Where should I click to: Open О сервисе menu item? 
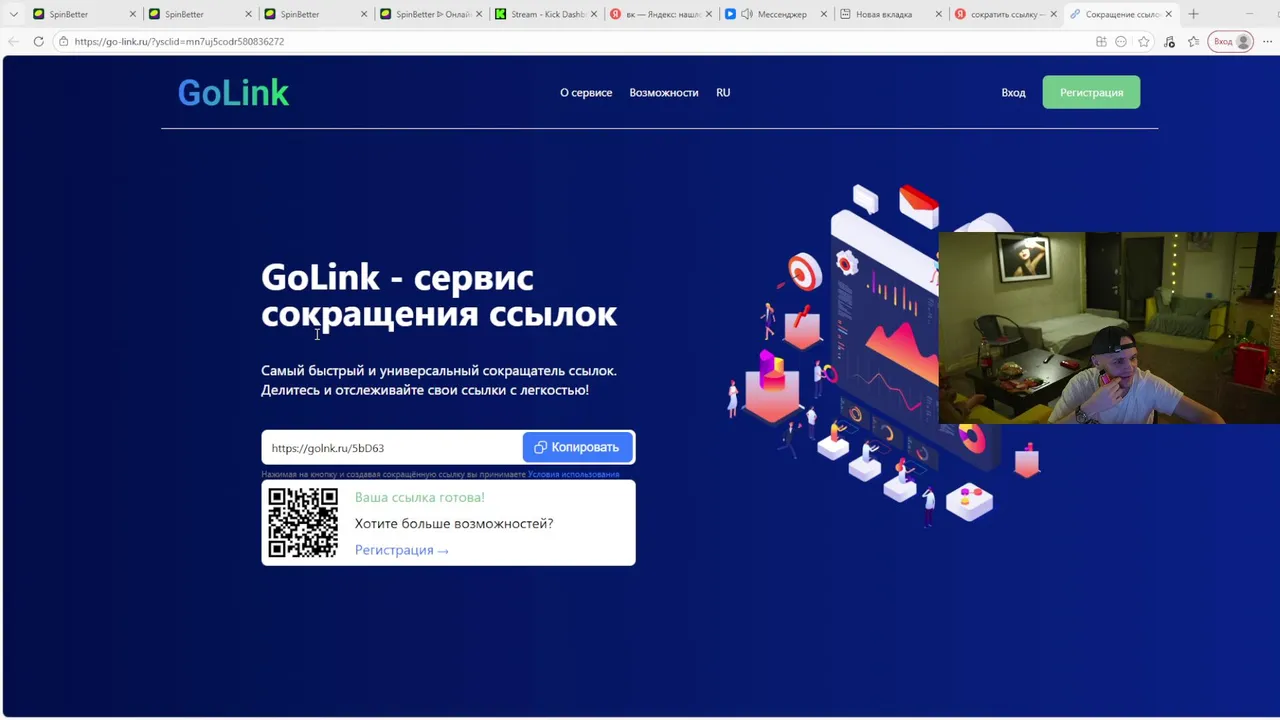click(x=586, y=92)
